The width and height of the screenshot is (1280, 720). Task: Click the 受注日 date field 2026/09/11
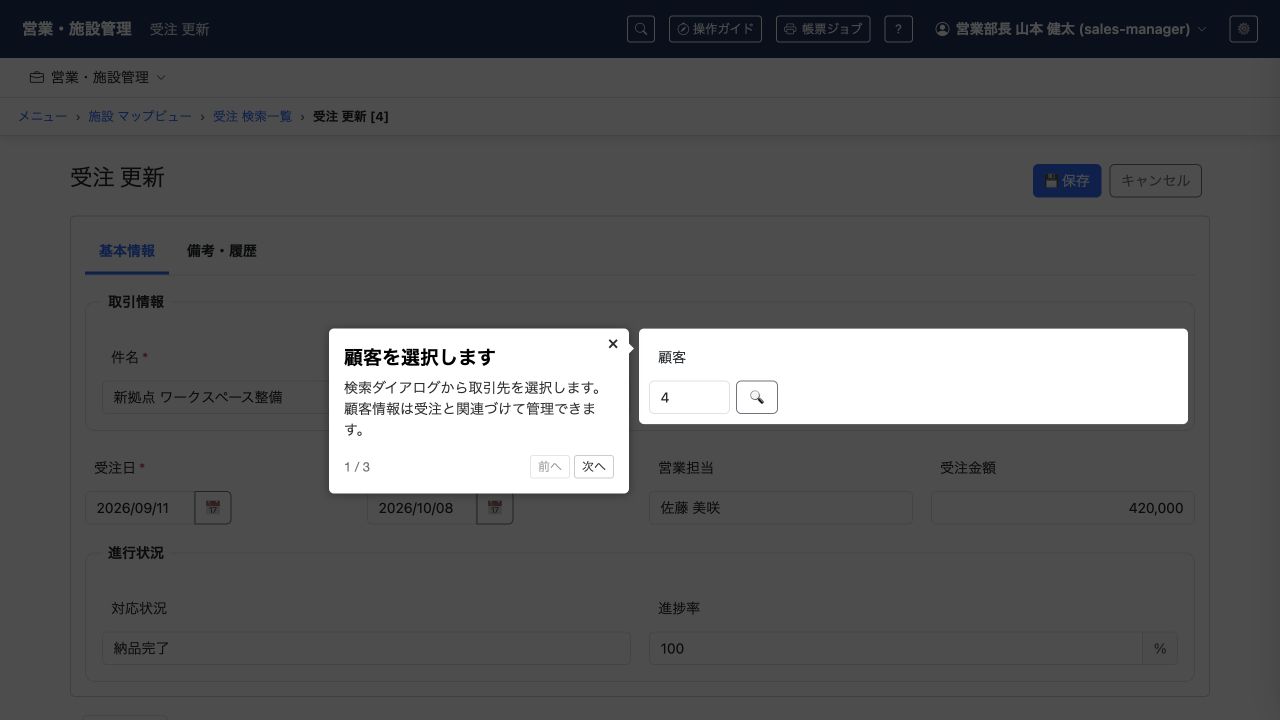[x=140, y=508]
